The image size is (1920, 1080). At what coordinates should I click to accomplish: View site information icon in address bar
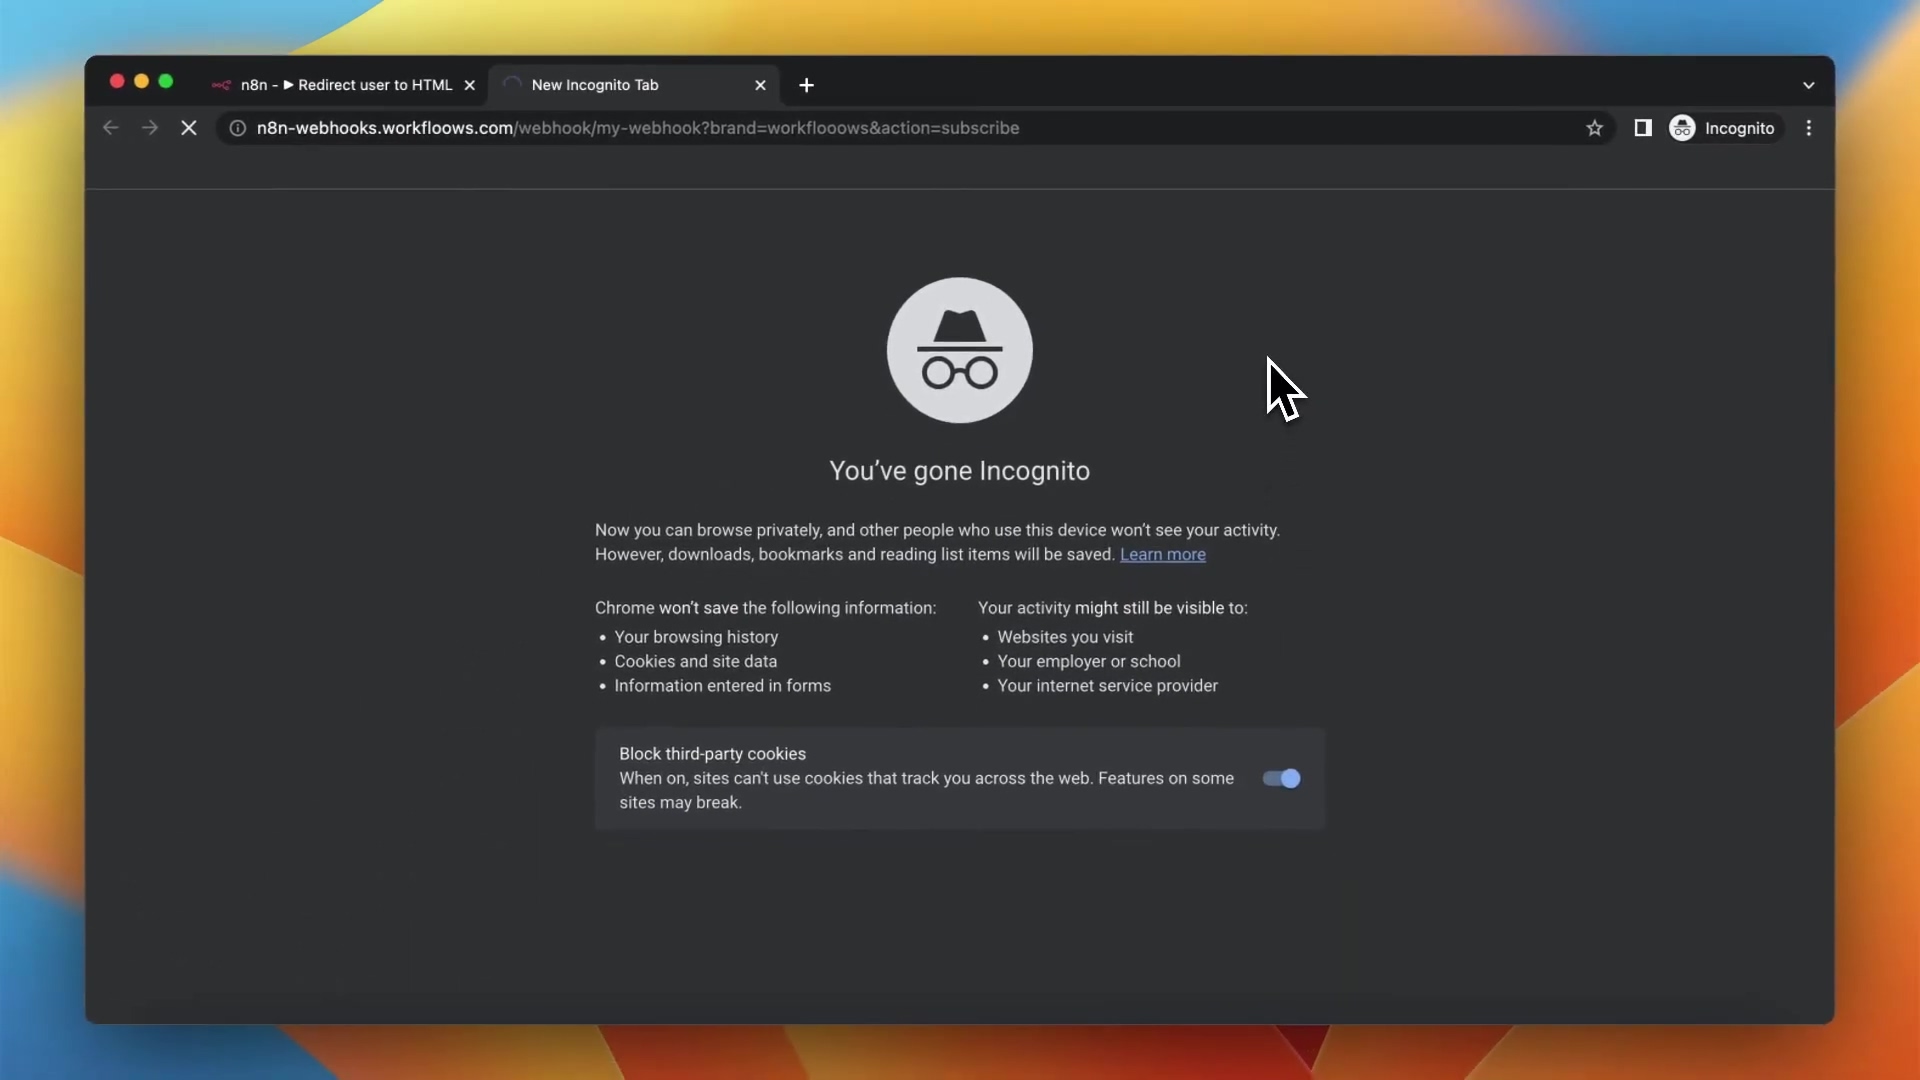click(x=238, y=128)
